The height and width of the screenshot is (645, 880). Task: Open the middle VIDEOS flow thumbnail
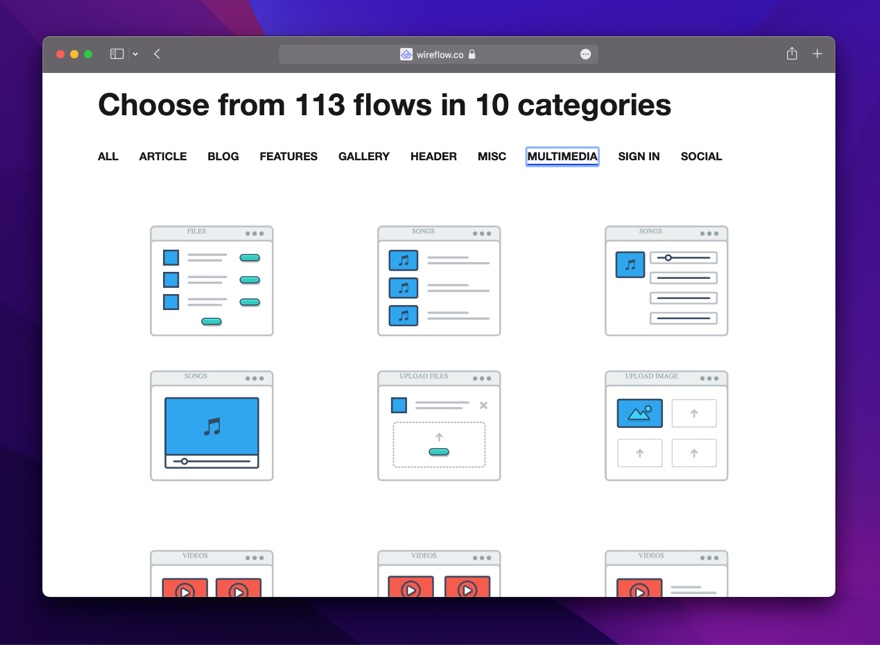click(439, 573)
